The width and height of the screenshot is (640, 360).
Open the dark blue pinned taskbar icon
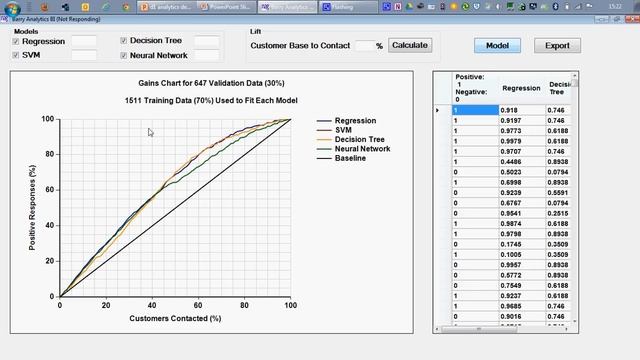point(65,7)
